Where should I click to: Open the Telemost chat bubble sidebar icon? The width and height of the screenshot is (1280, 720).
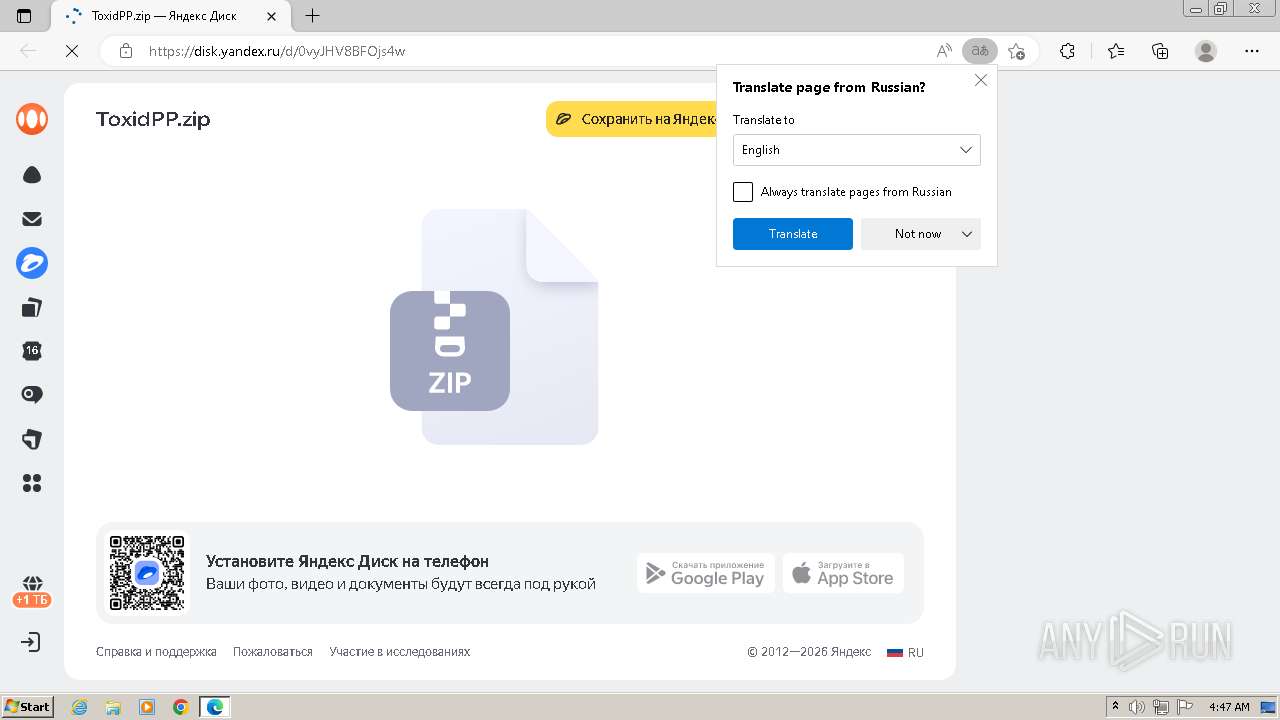[32, 395]
